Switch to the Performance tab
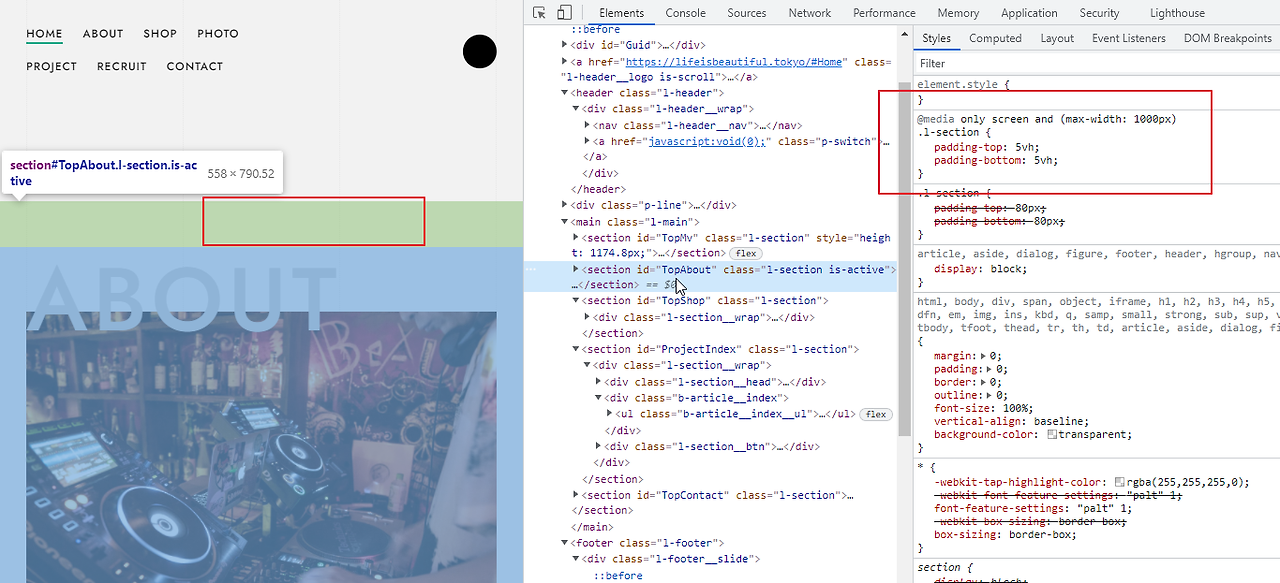Viewport: 1280px width, 583px height. point(884,13)
